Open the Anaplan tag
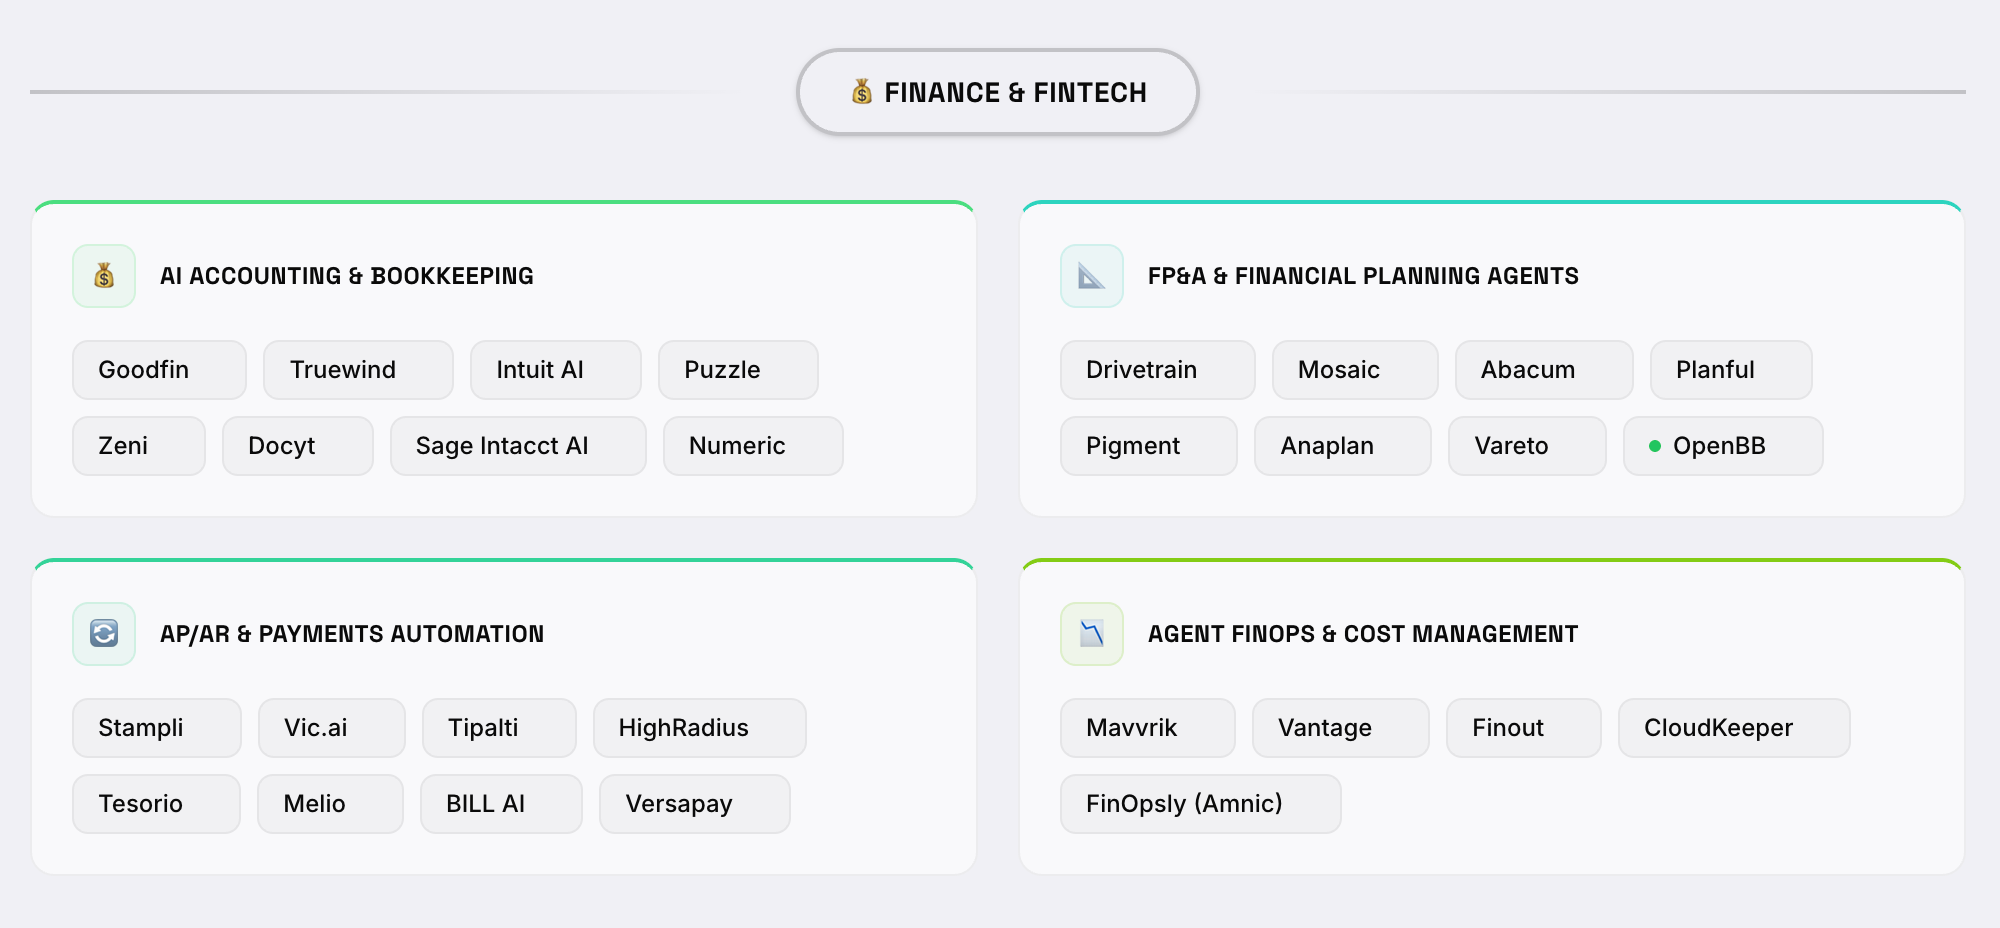This screenshot has height=928, width=2000. coord(1342,446)
